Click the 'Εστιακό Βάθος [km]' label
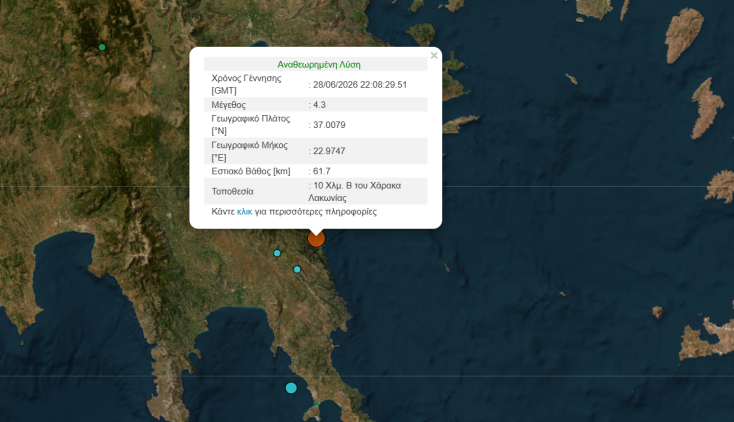 (251, 171)
